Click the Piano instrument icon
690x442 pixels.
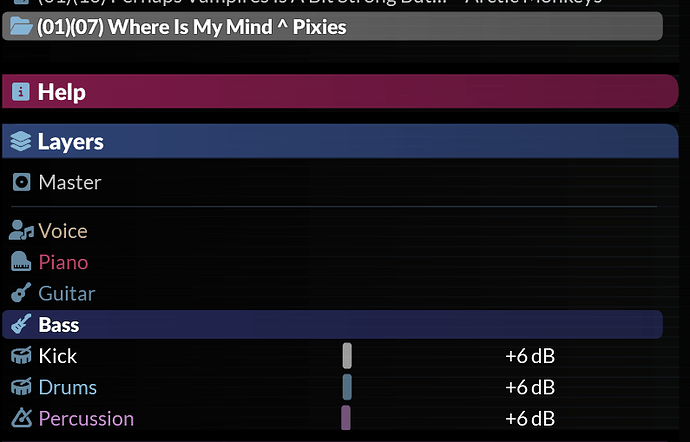[21, 262]
